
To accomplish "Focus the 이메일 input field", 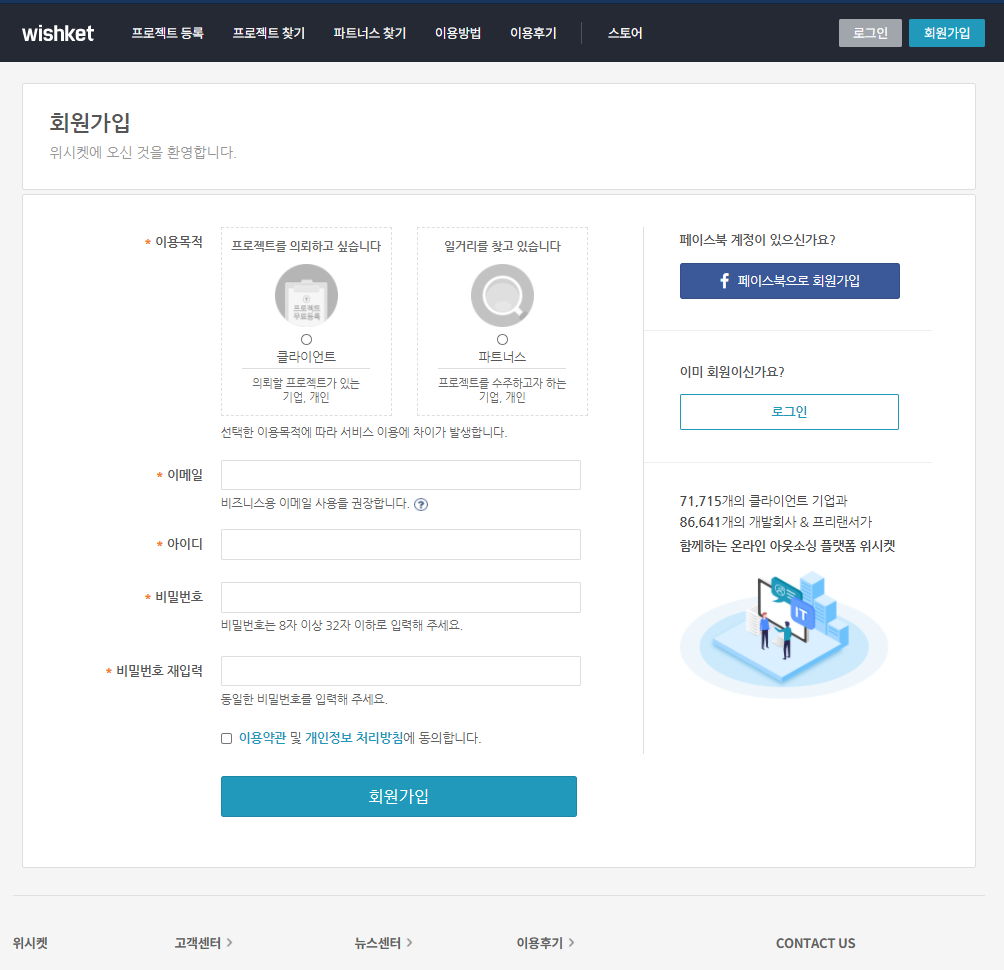I will tap(401, 475).
